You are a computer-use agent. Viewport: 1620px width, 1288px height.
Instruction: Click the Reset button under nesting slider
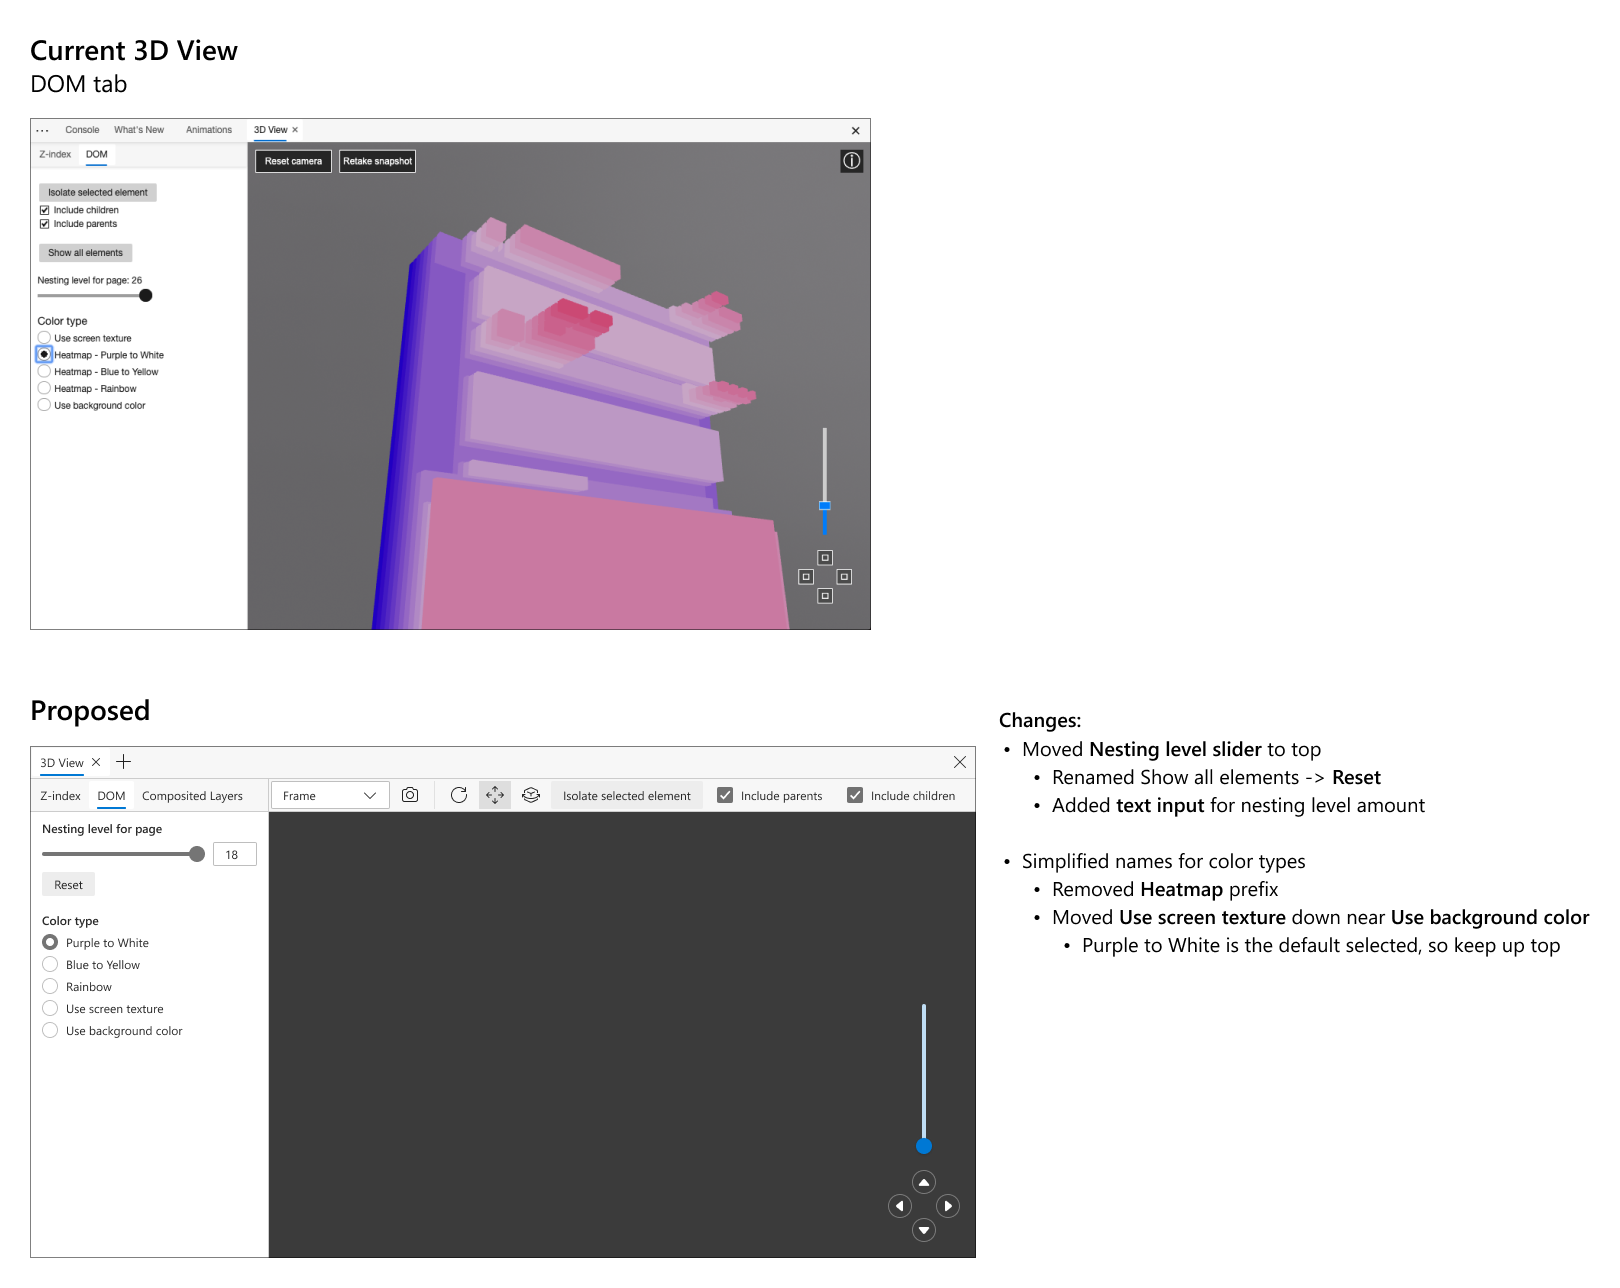click(68, 885)
